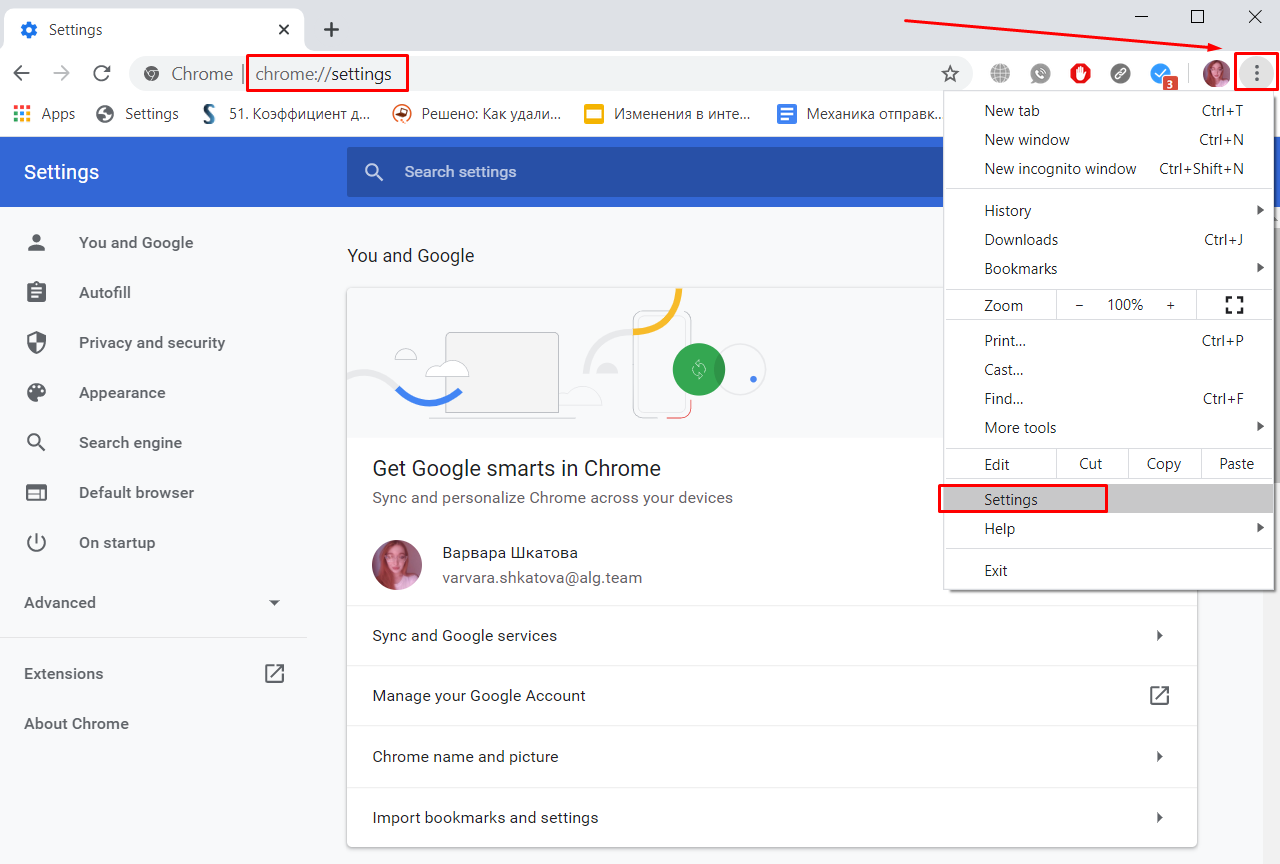Expand the History submenu

click(1109, 211)
